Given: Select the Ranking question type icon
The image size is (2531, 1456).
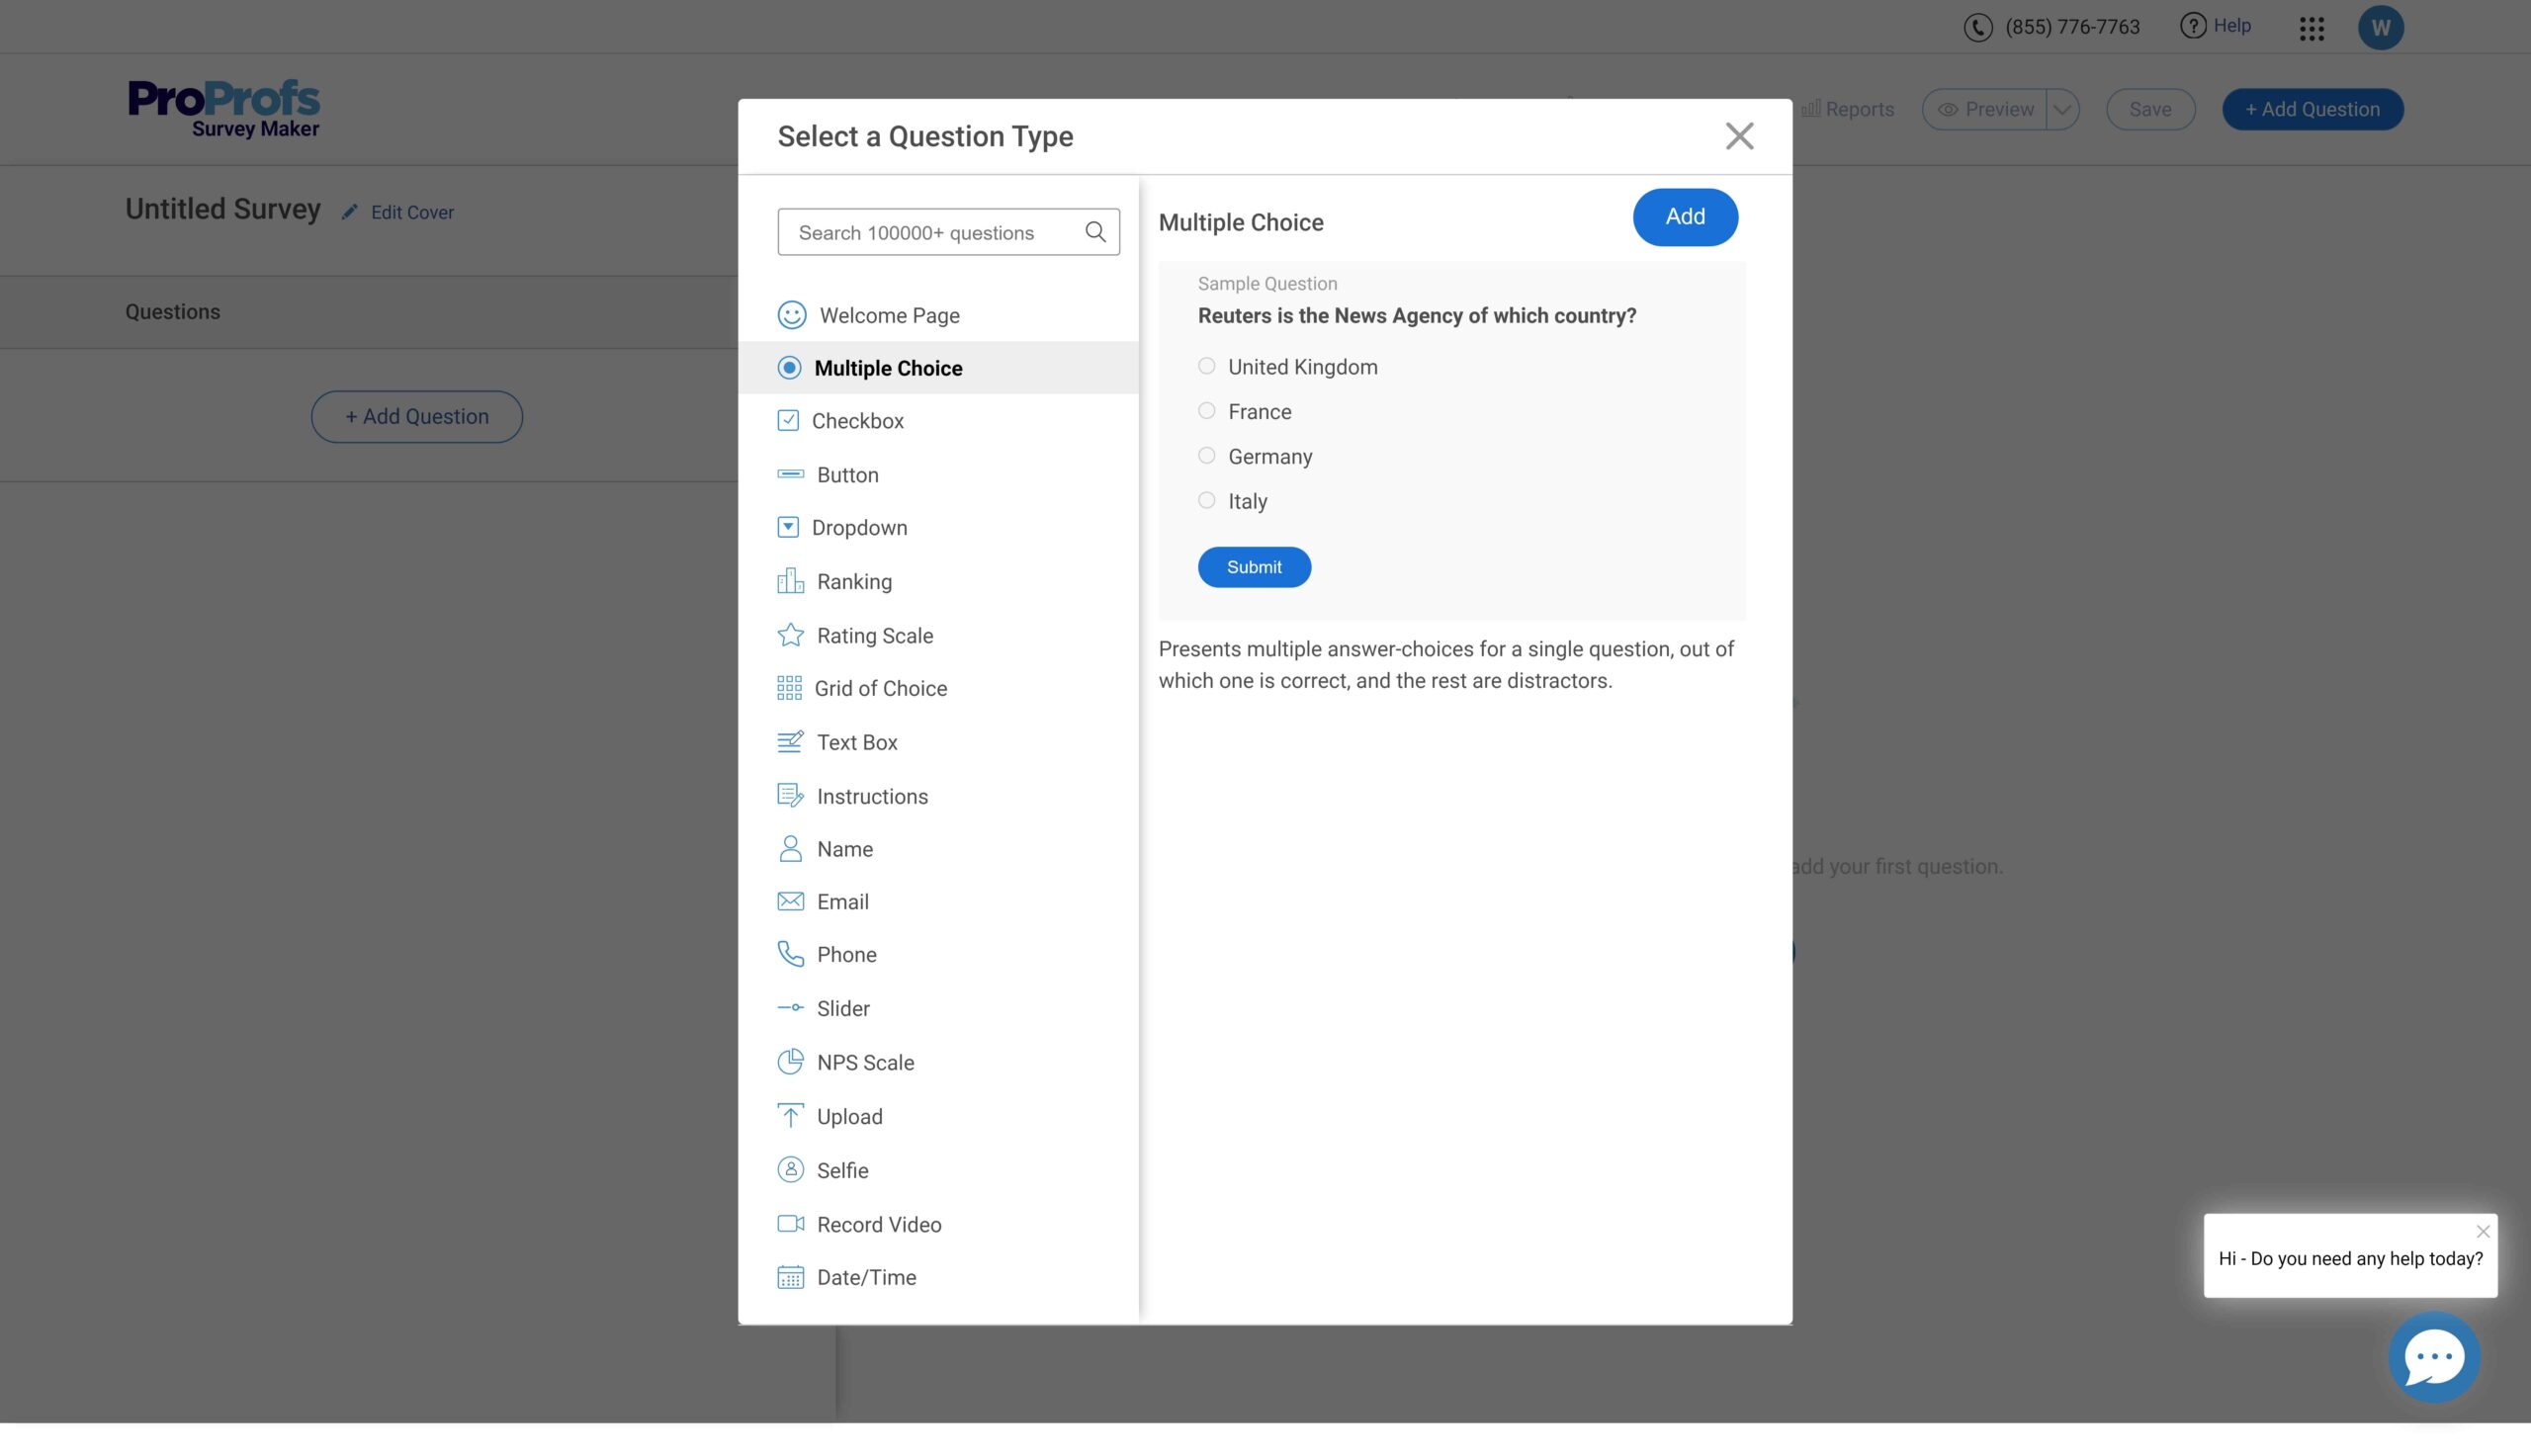Looking at the screenshot, I should (789, 582).
